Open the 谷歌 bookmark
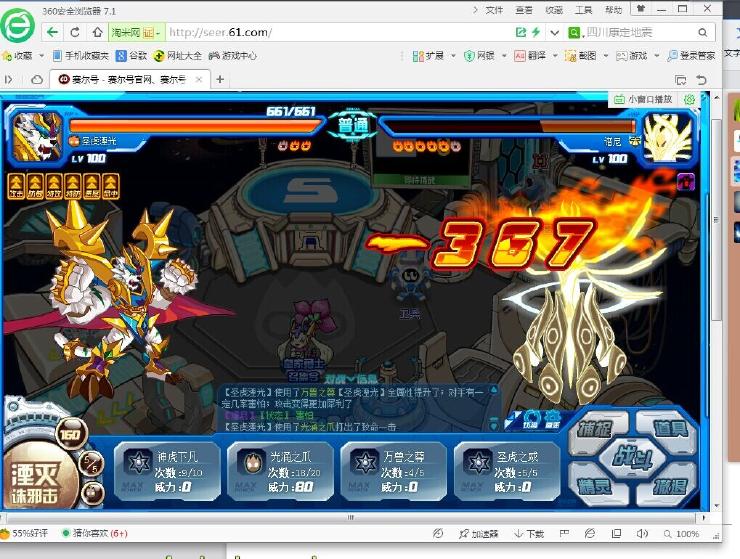The image size is (740, 559). click(x=131, y=56)
